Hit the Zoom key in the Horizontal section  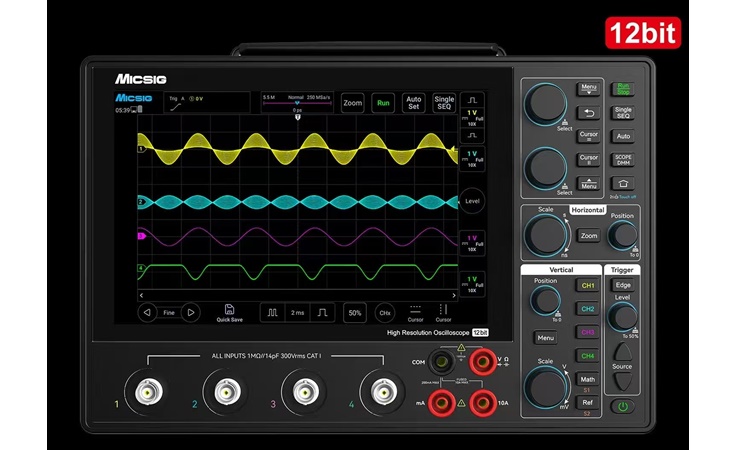click(x=589, y=236)
